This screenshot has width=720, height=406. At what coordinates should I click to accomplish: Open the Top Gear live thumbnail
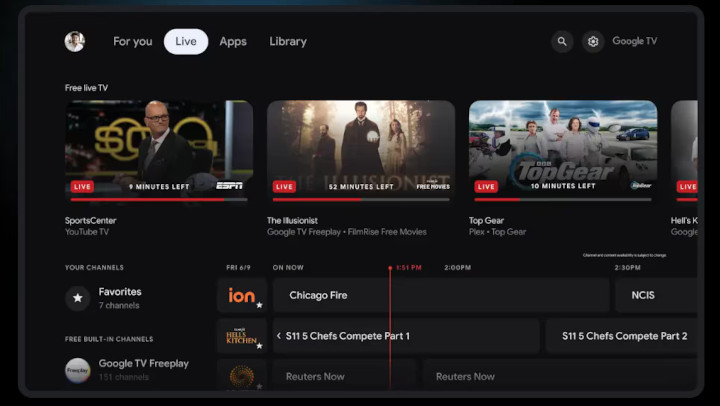[563, 151]
